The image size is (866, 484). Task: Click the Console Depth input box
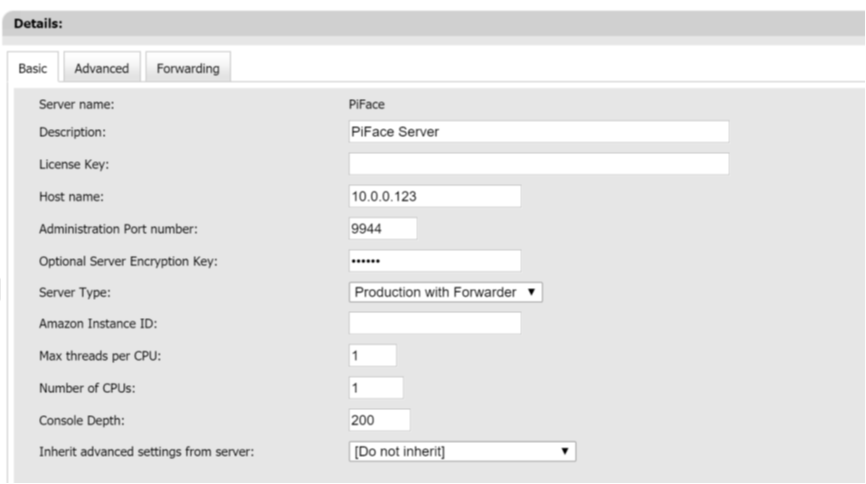click(x=379, y=420)
